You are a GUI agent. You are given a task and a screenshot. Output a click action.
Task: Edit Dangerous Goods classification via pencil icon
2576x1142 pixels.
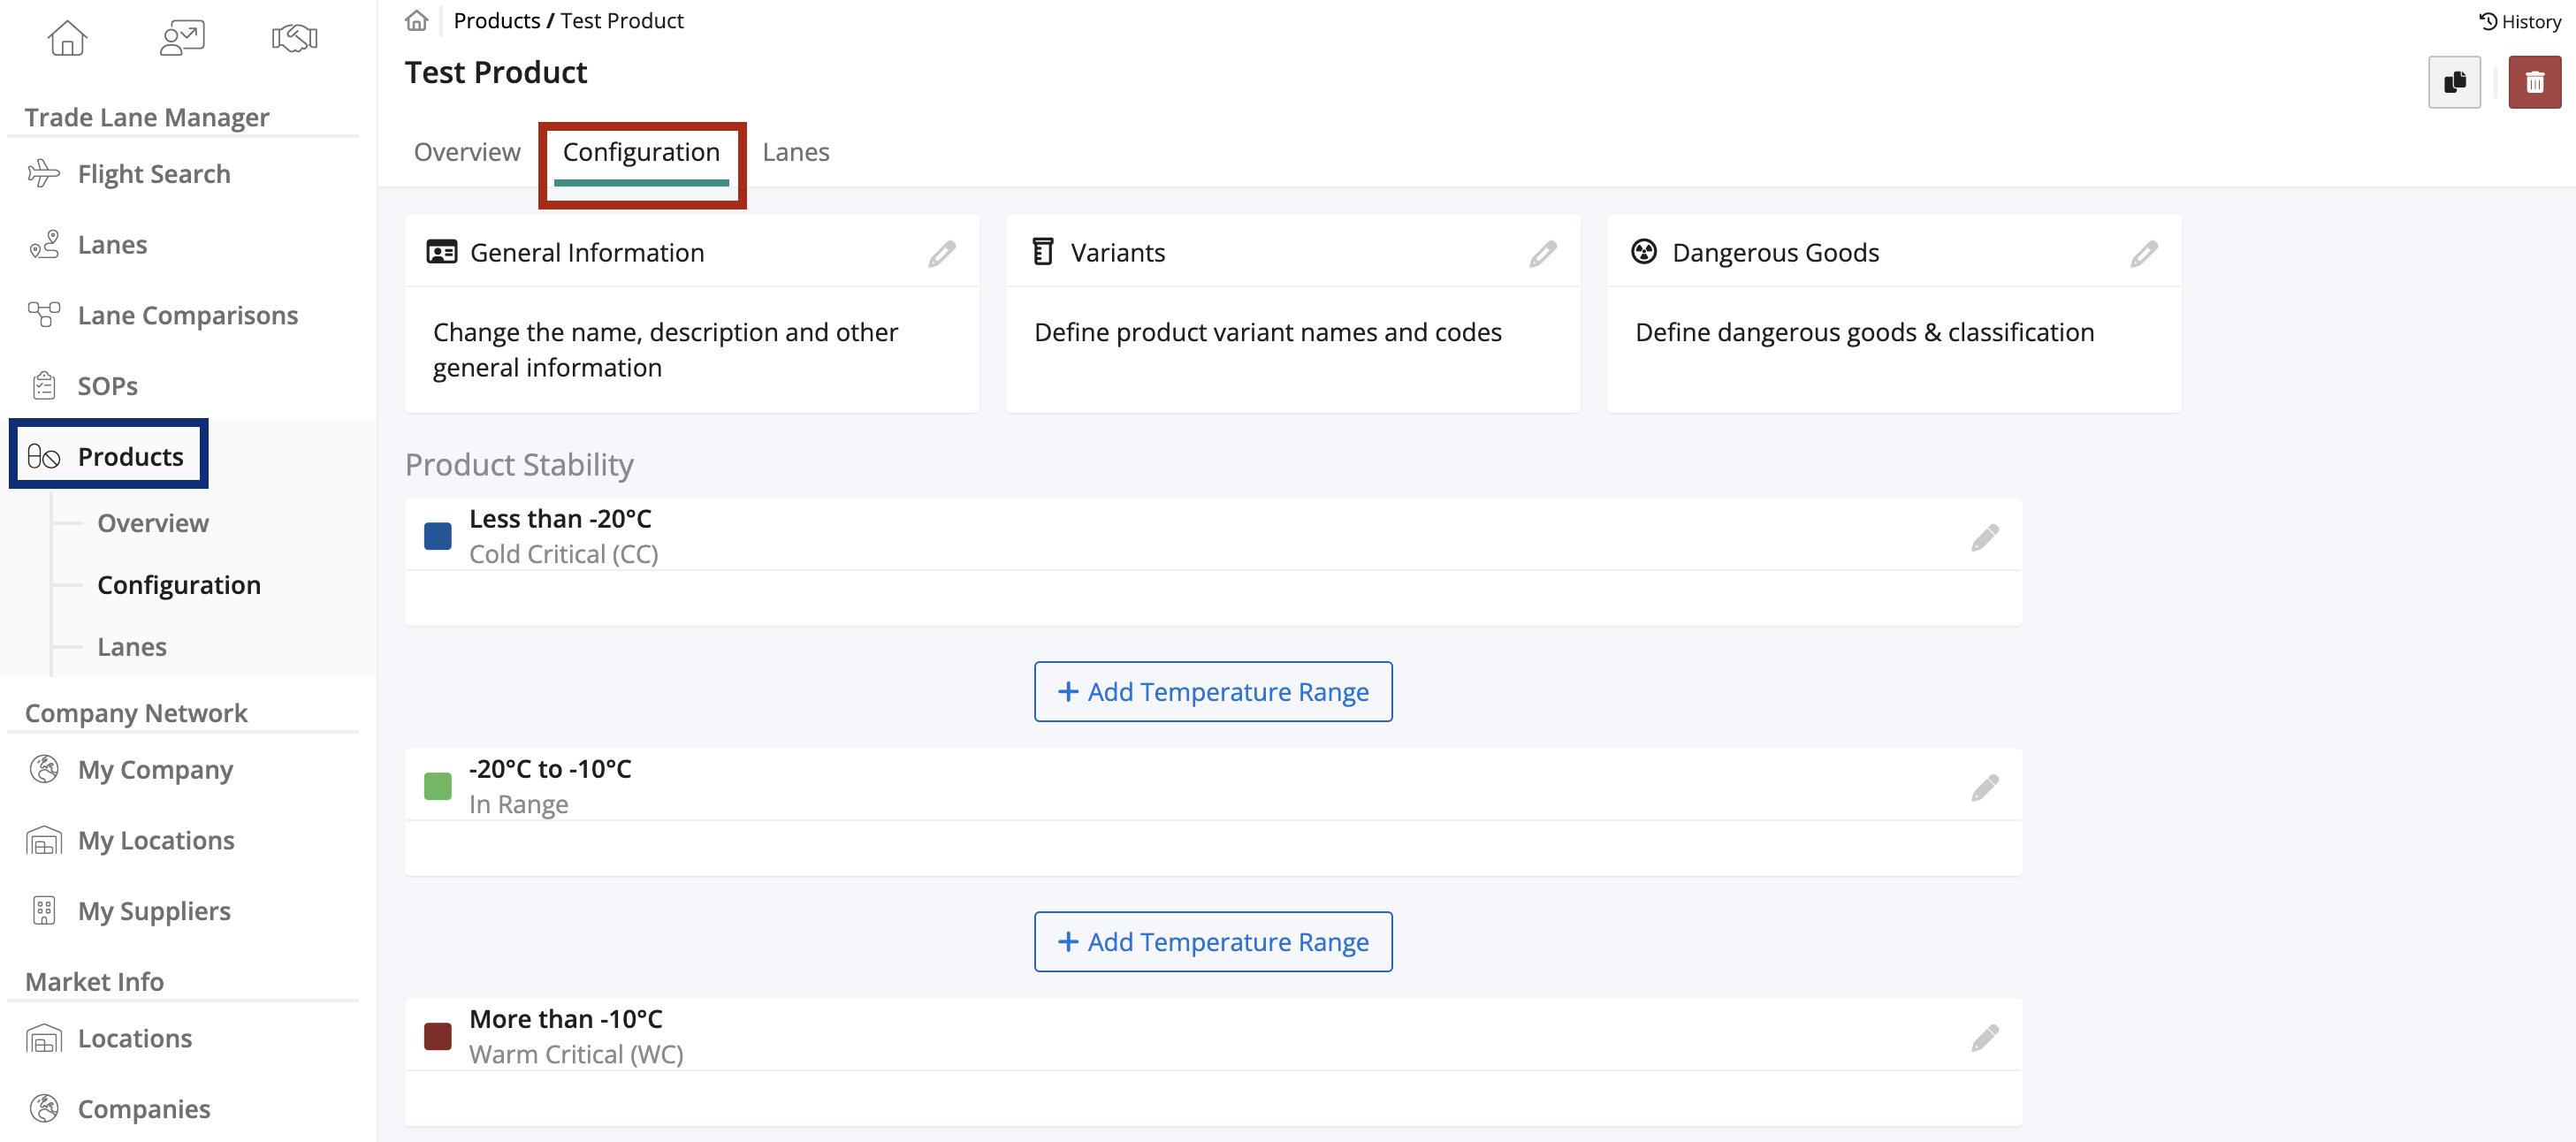click(2143, 253)
